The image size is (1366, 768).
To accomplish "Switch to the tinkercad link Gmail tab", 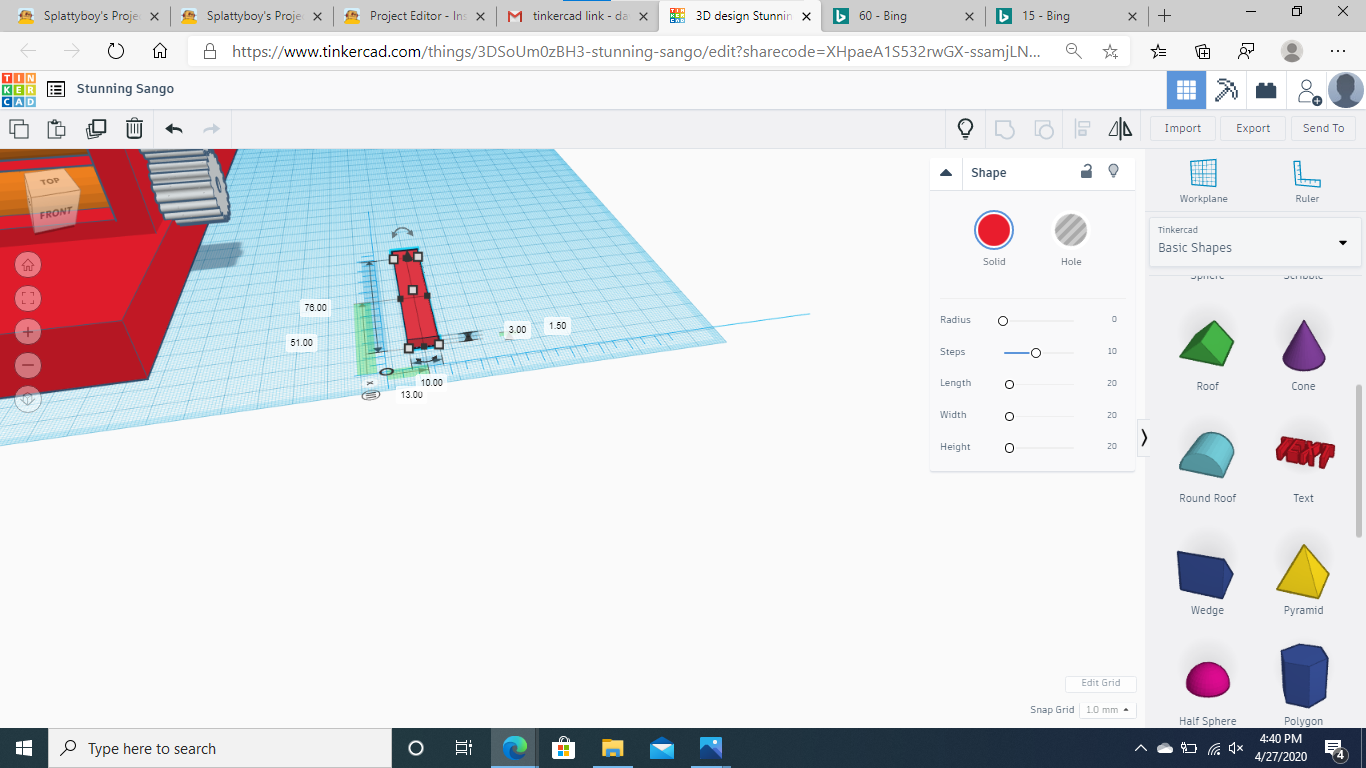I will point(577,16).
